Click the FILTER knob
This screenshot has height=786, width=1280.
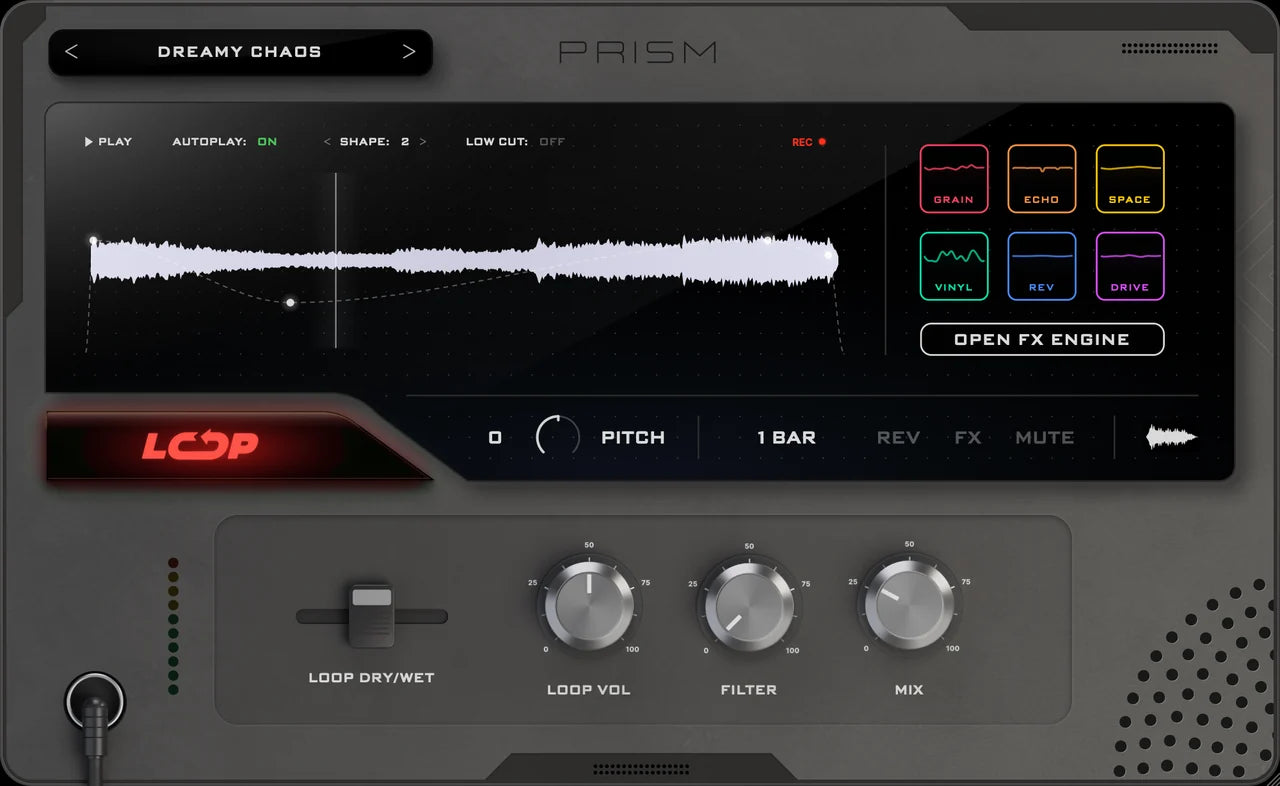coord(749,605)
